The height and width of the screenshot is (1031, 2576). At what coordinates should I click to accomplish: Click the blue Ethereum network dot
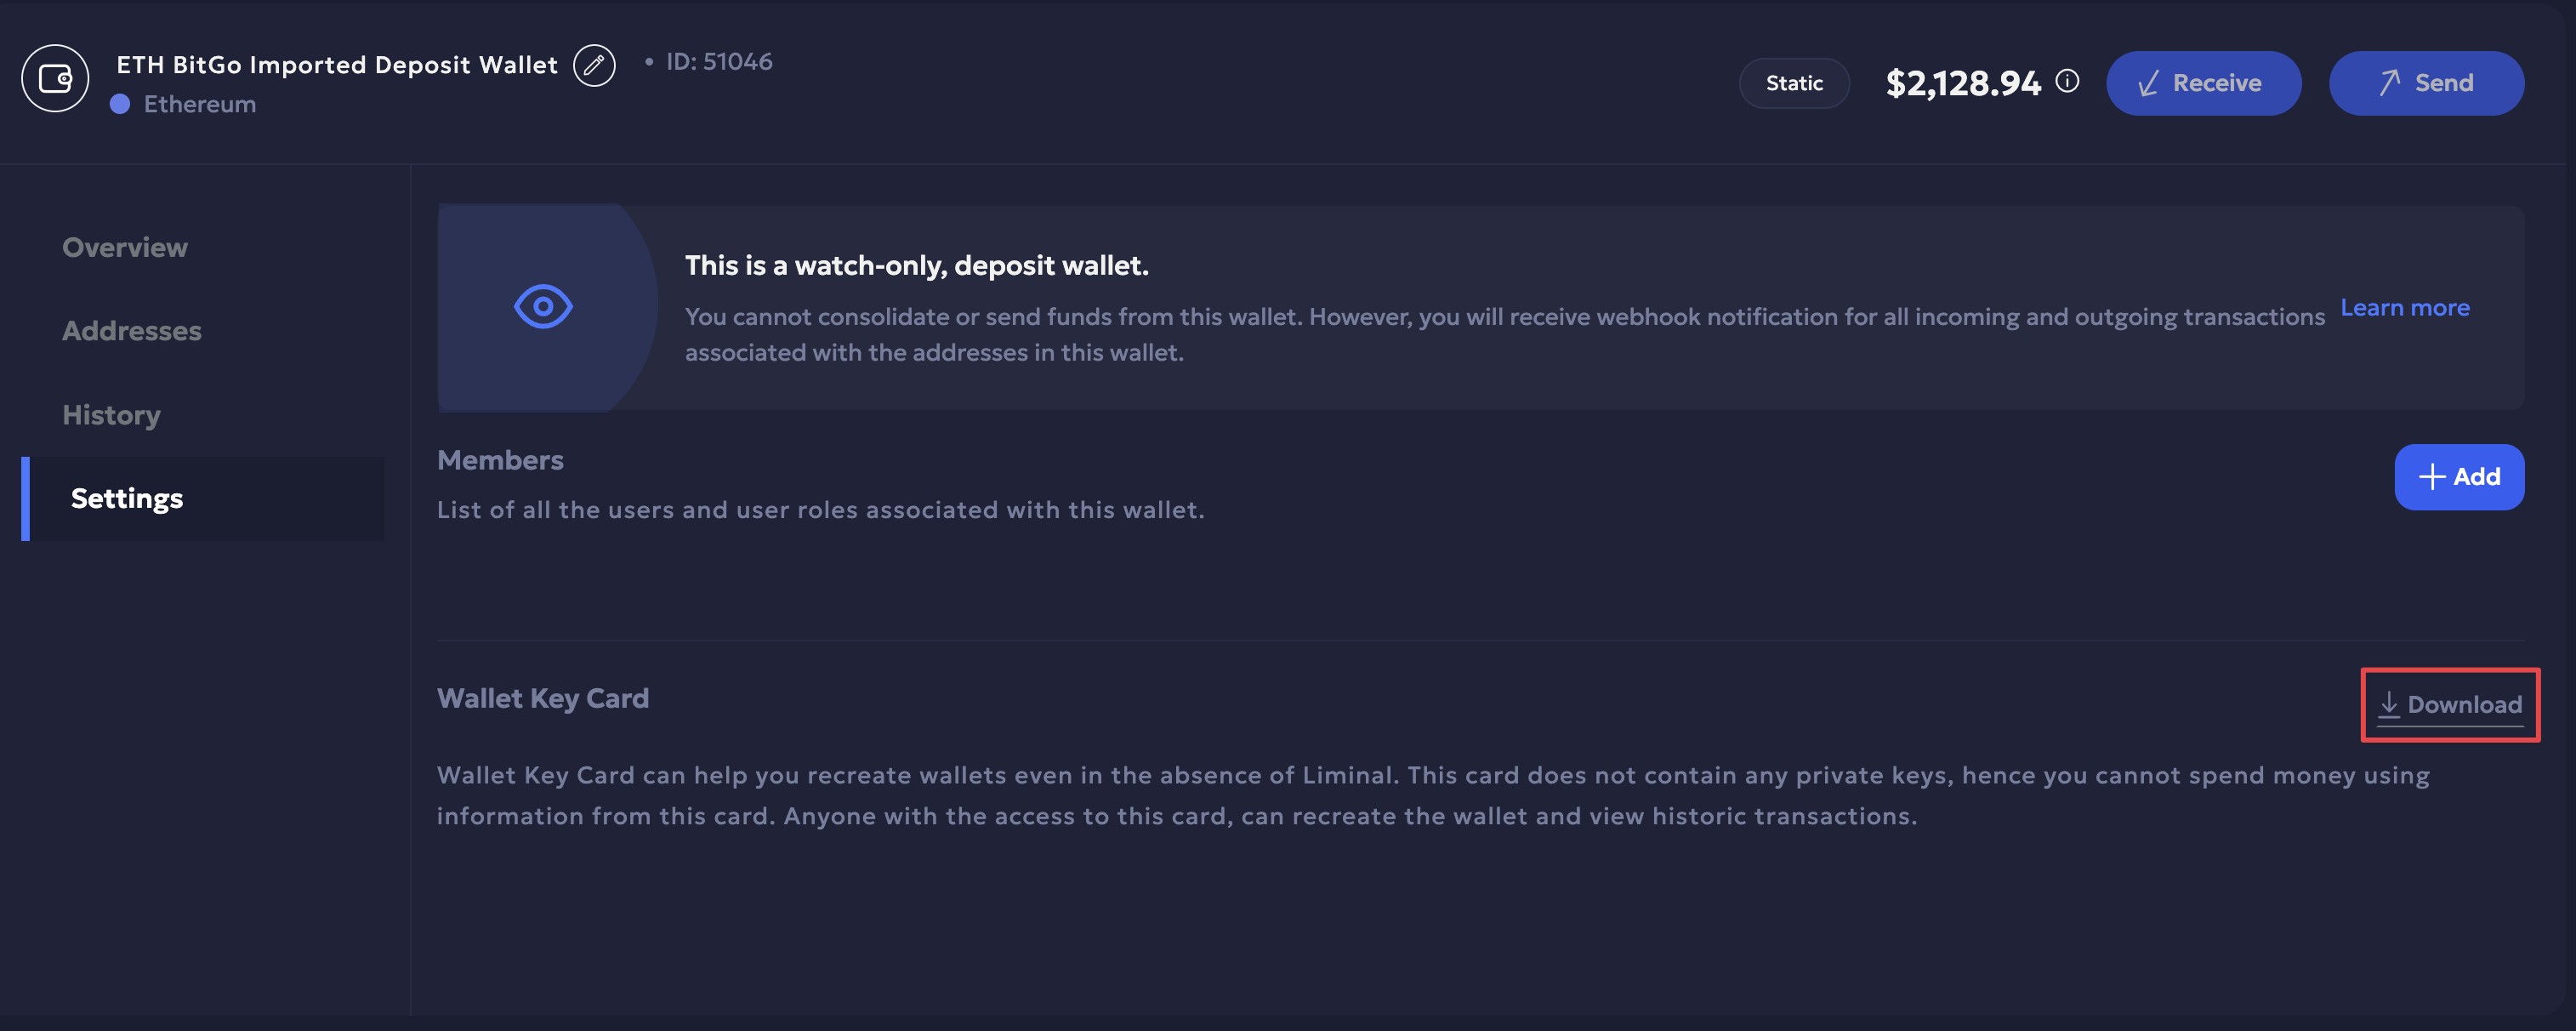[120, 104]
